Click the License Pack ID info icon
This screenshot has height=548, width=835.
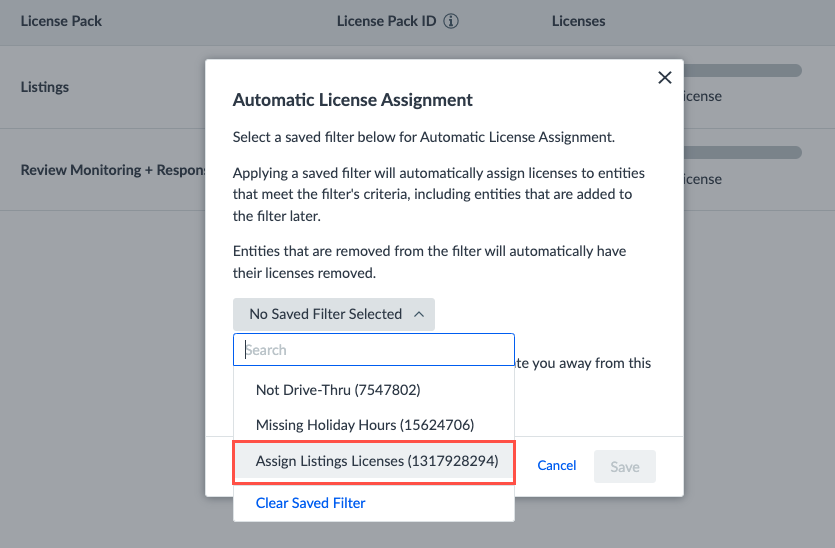pos(451,21)
